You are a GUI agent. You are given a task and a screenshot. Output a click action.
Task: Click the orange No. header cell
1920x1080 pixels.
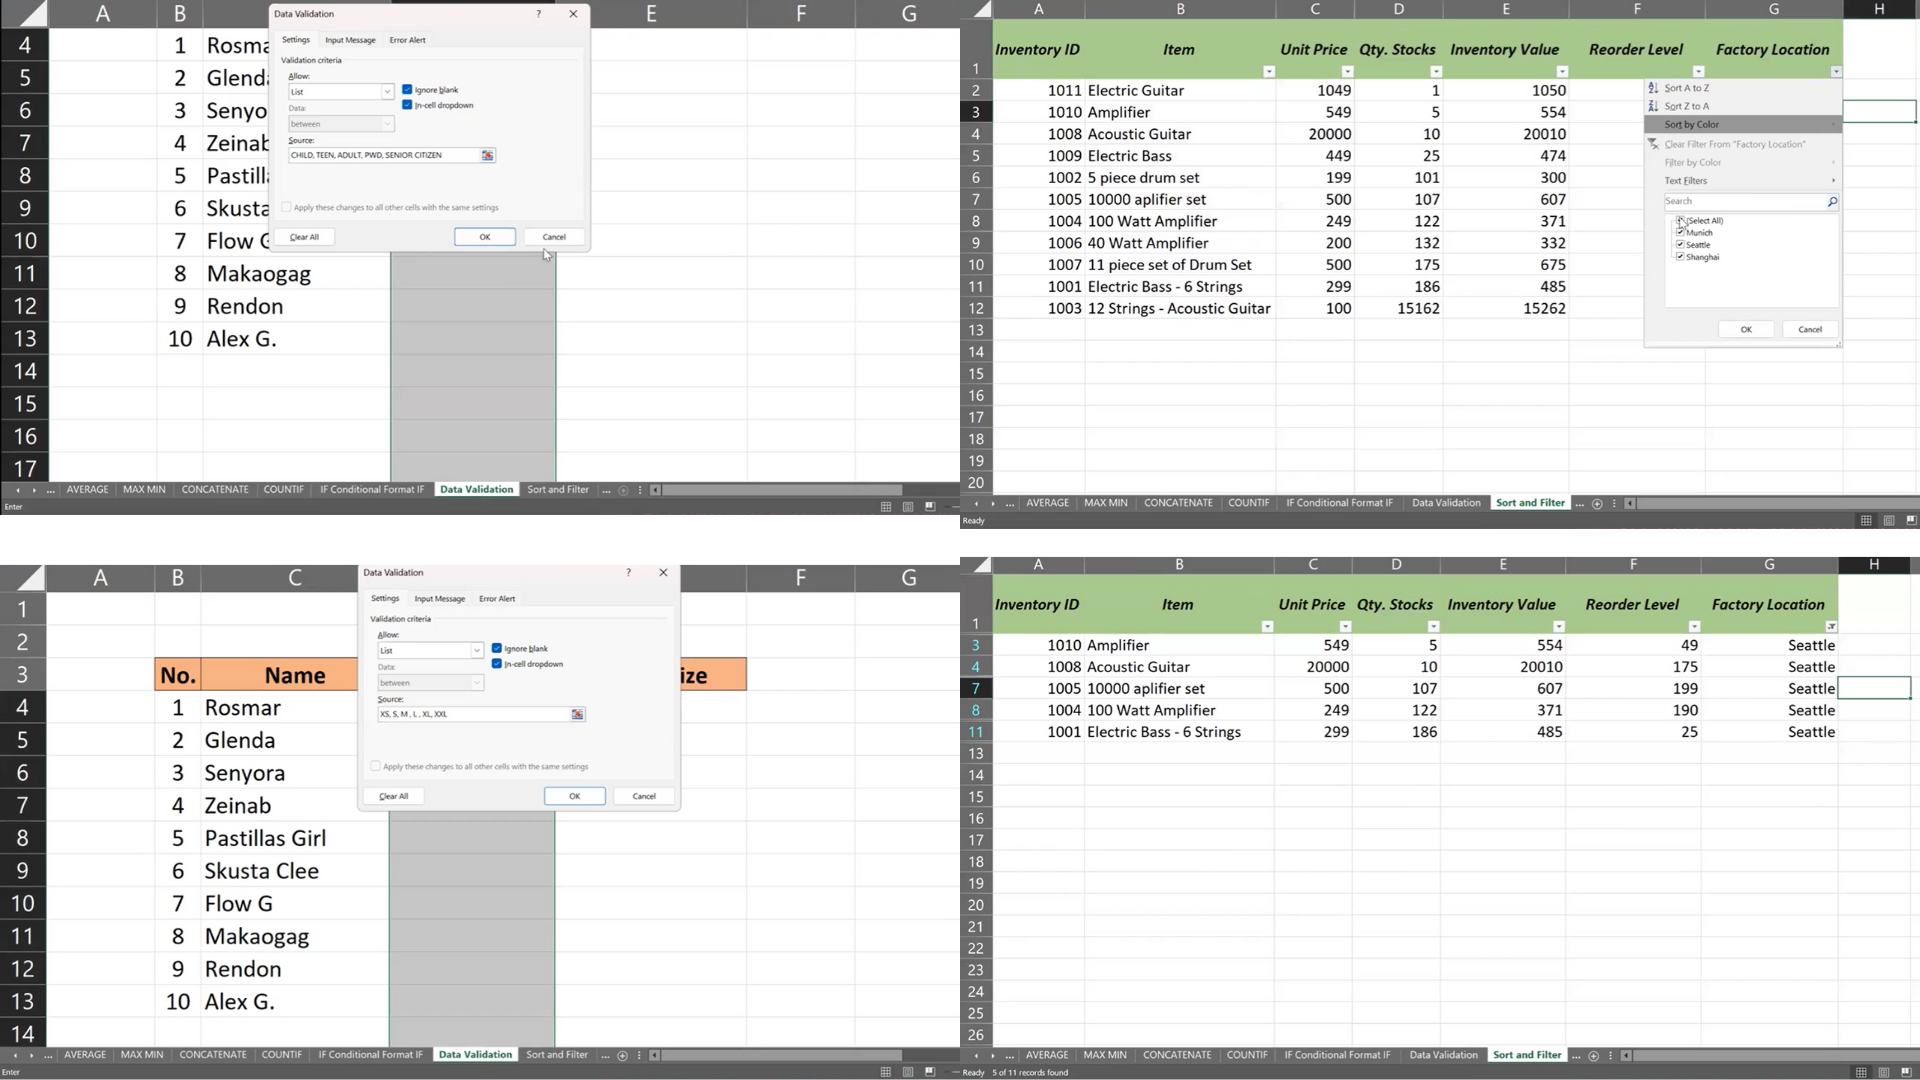point(178,675)
